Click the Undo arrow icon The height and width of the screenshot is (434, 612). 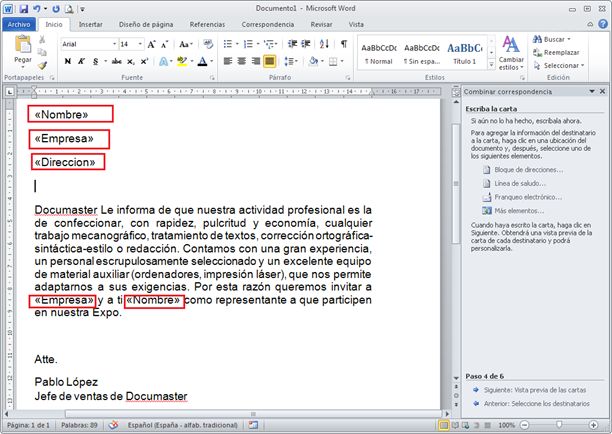pos(36,9)
